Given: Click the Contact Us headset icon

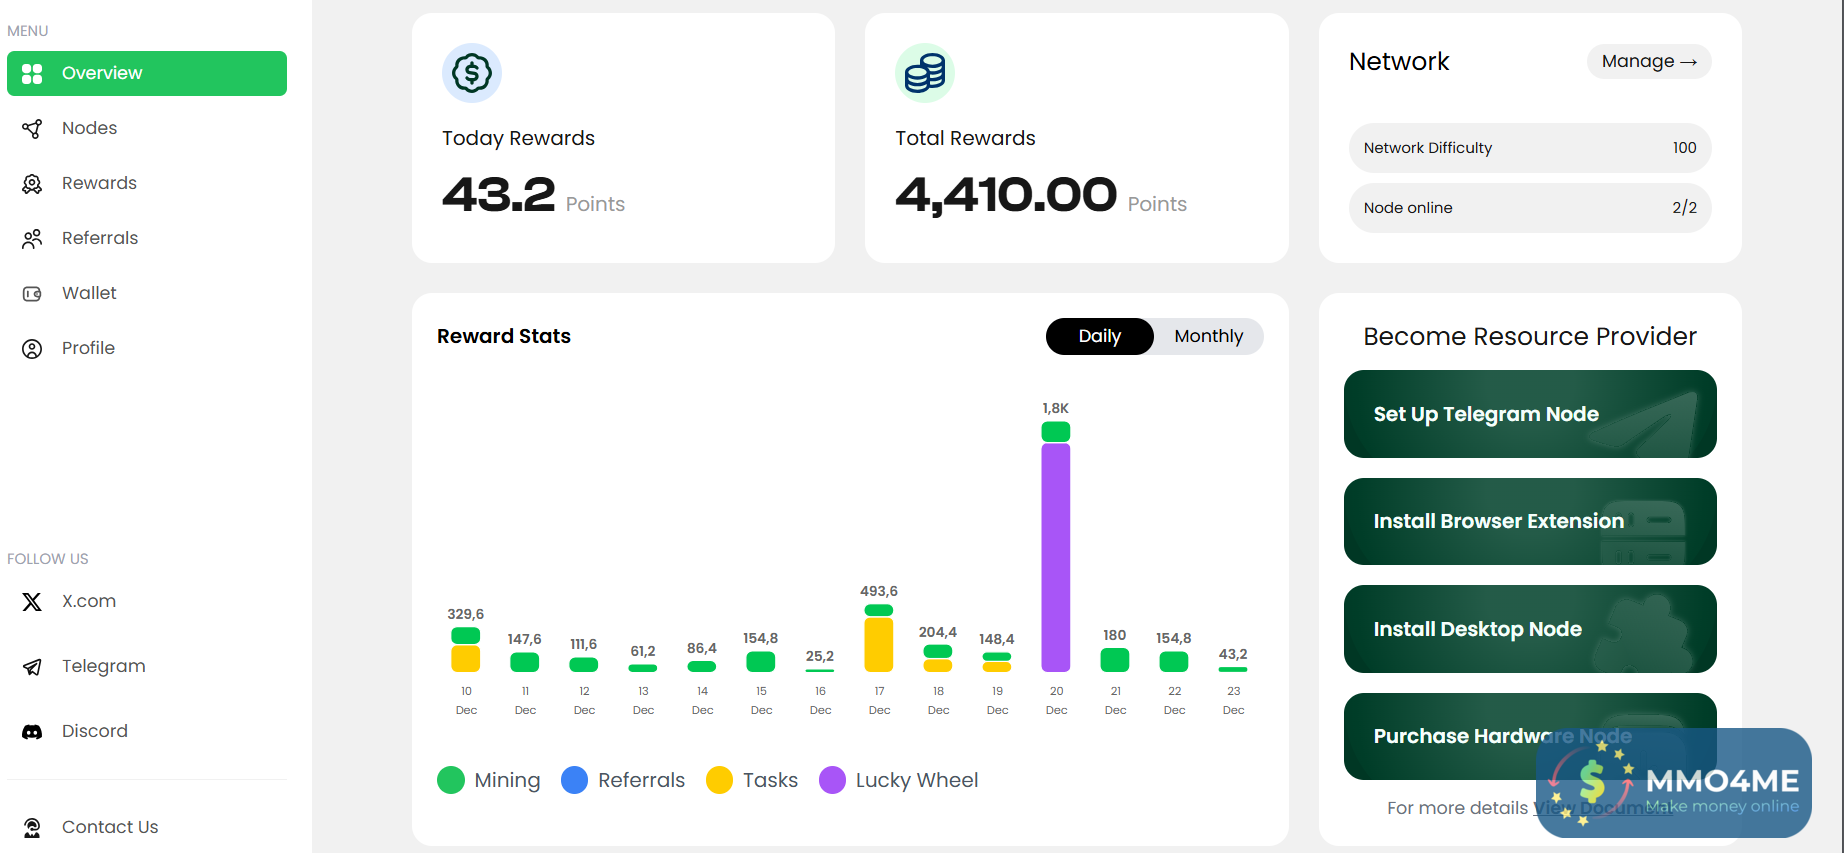Looking at the screenshot, I should click(32, 828).
